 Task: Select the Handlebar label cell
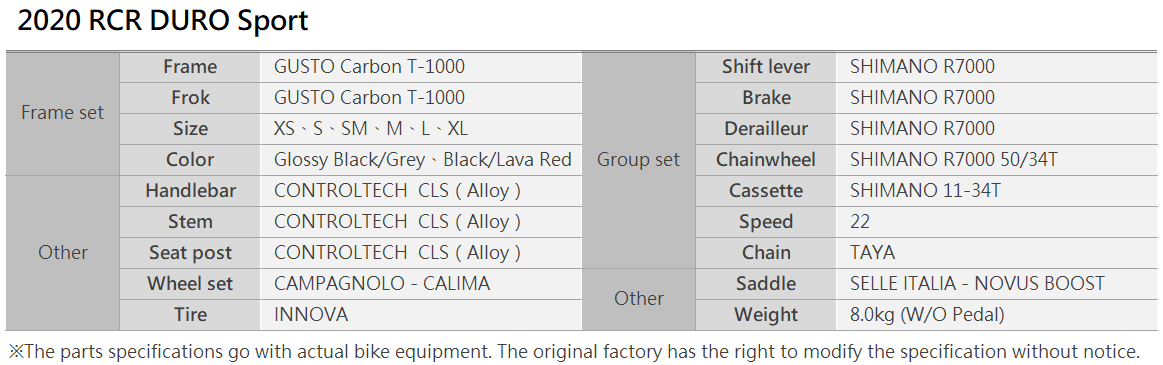click(190, 191)
